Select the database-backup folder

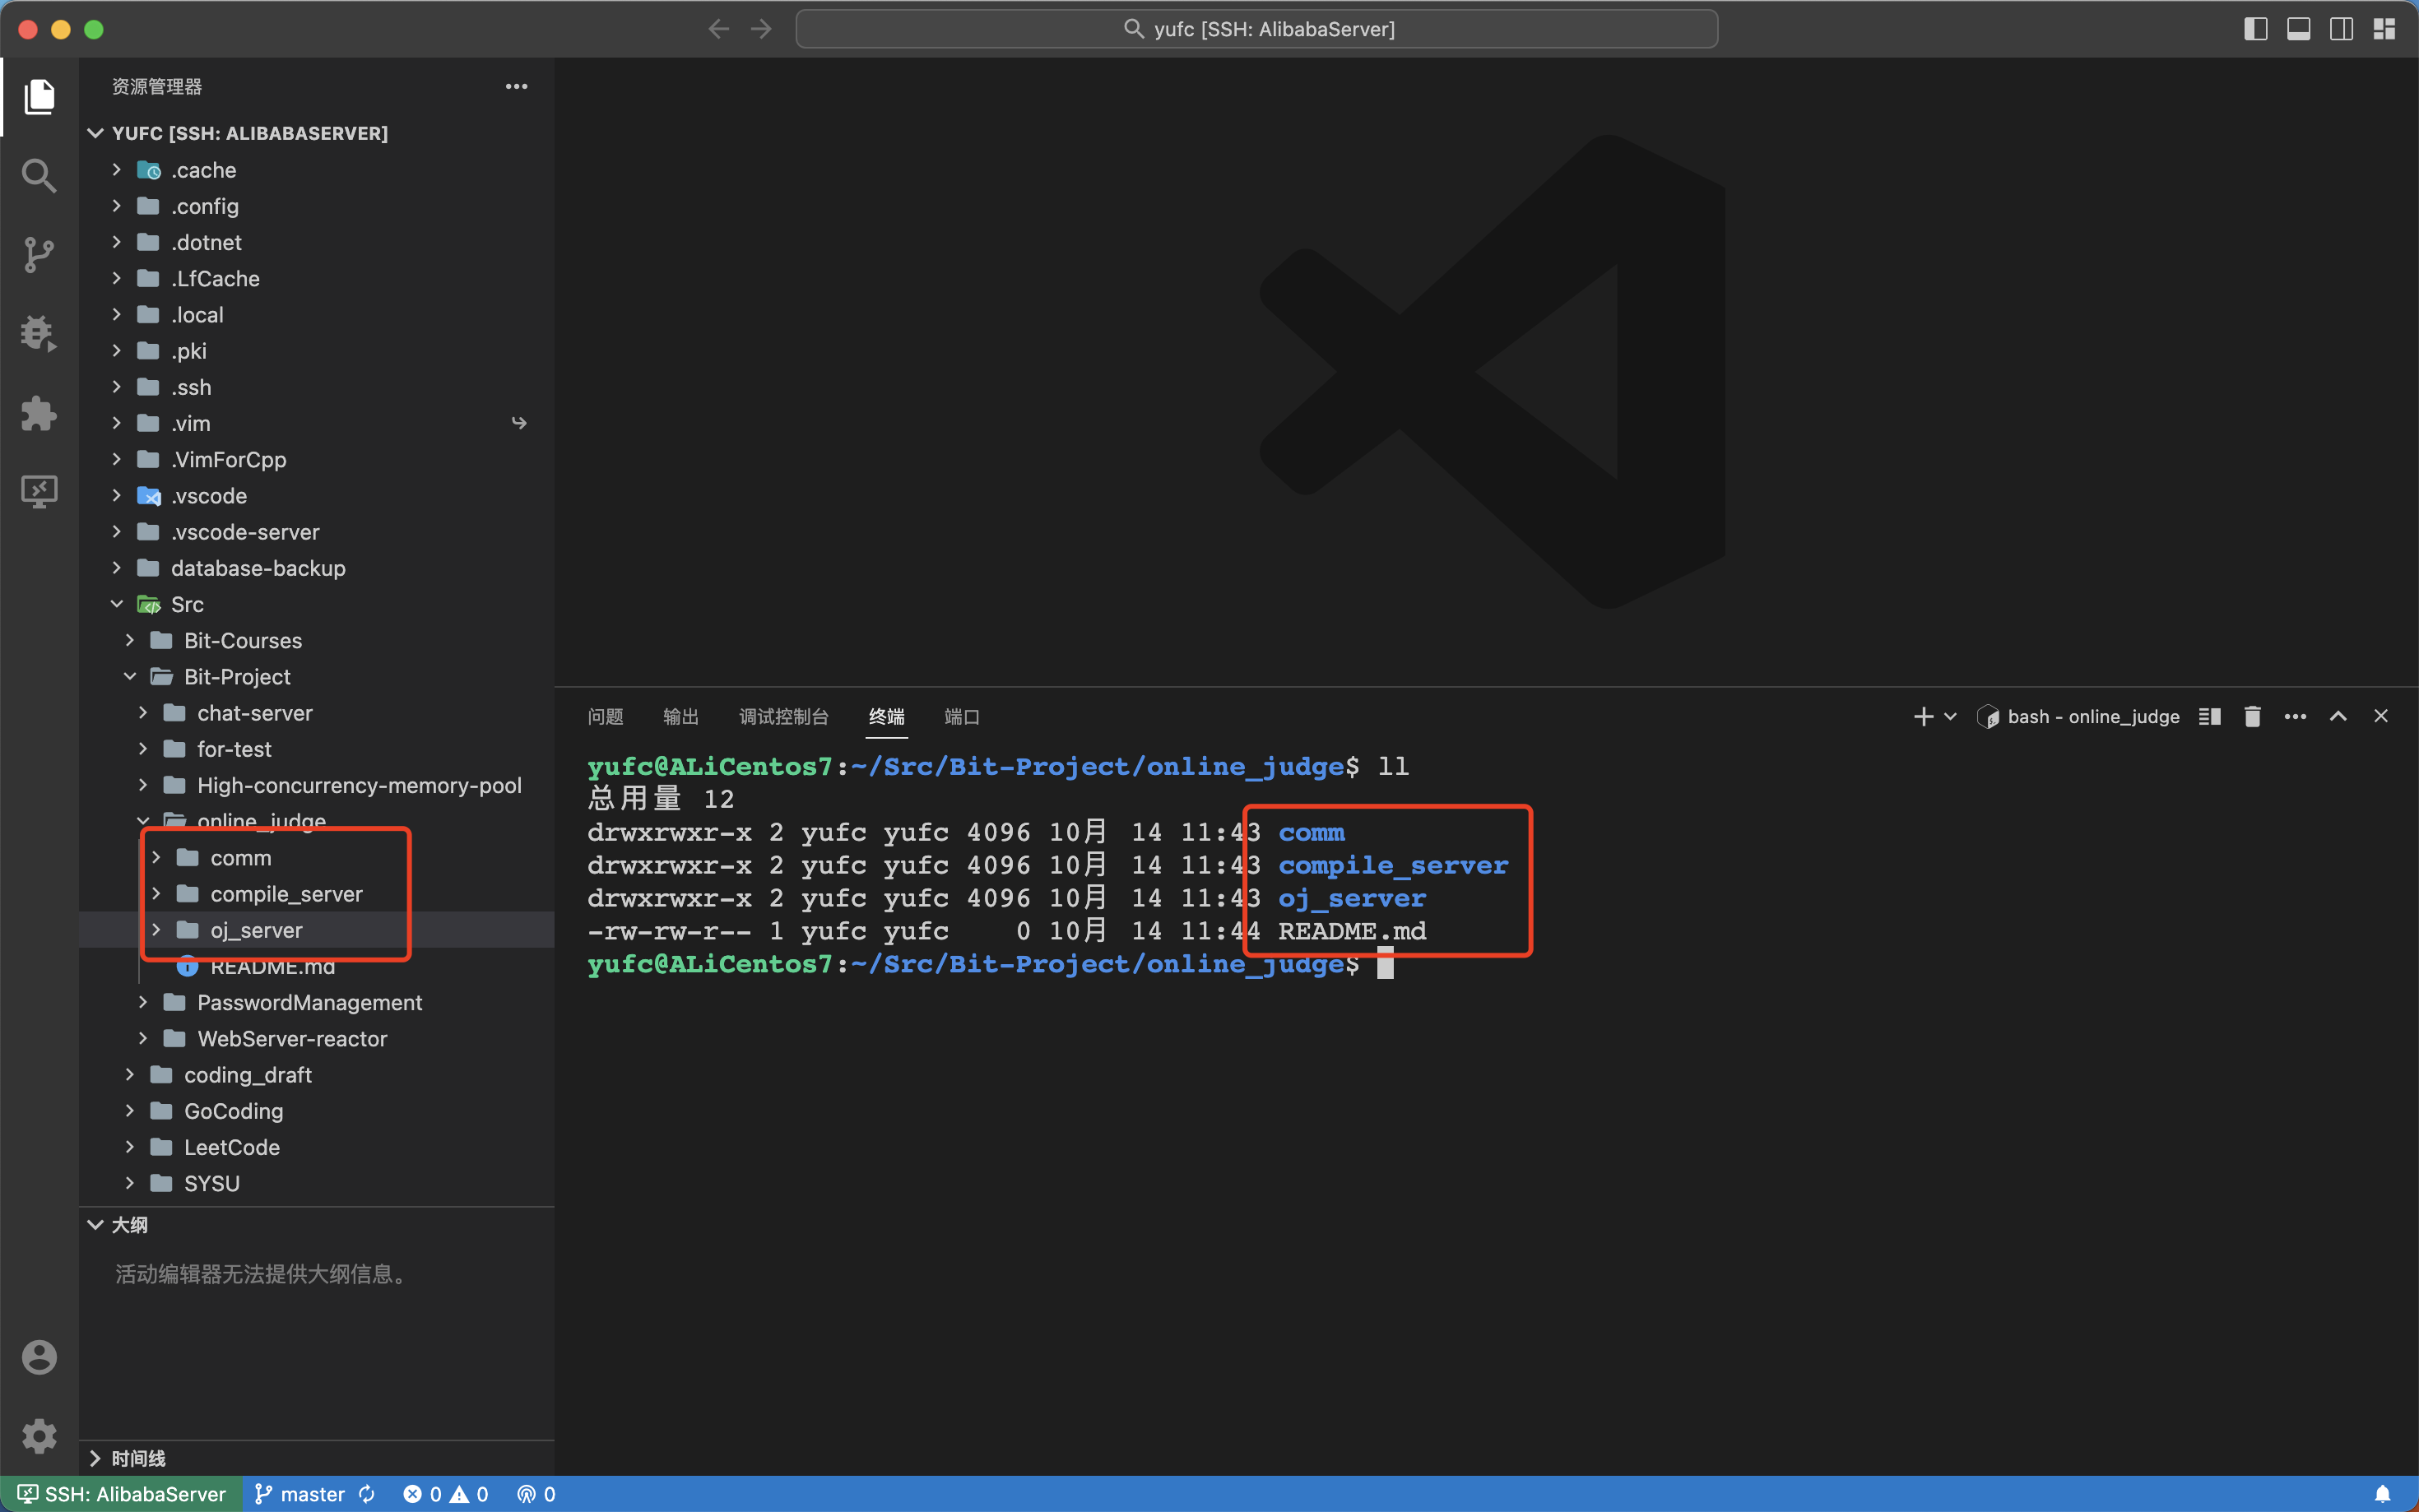(x=316, y=568)
